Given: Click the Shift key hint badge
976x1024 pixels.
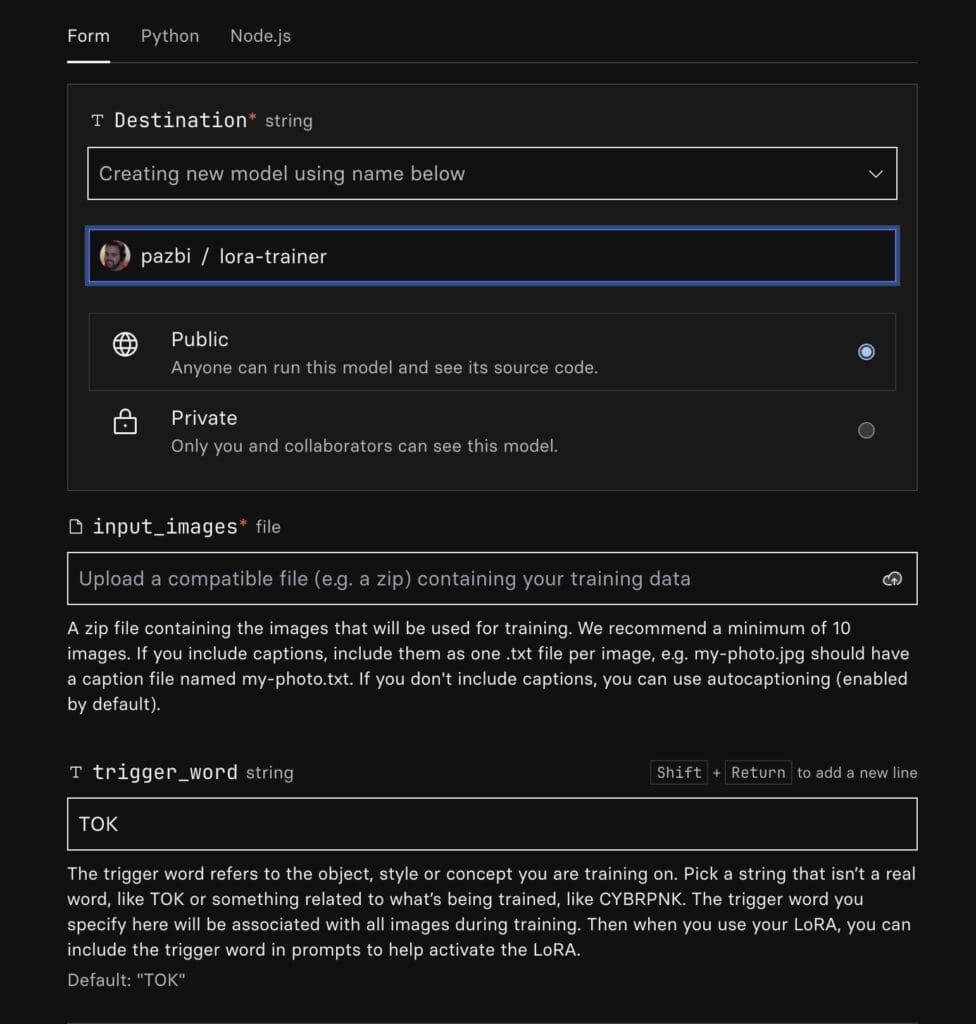Looking at the screenshot, I should click(679, 773).
